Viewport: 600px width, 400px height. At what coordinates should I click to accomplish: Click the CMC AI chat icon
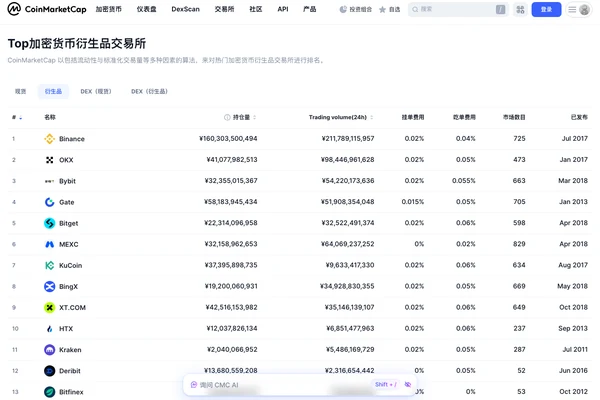point(194,385)
